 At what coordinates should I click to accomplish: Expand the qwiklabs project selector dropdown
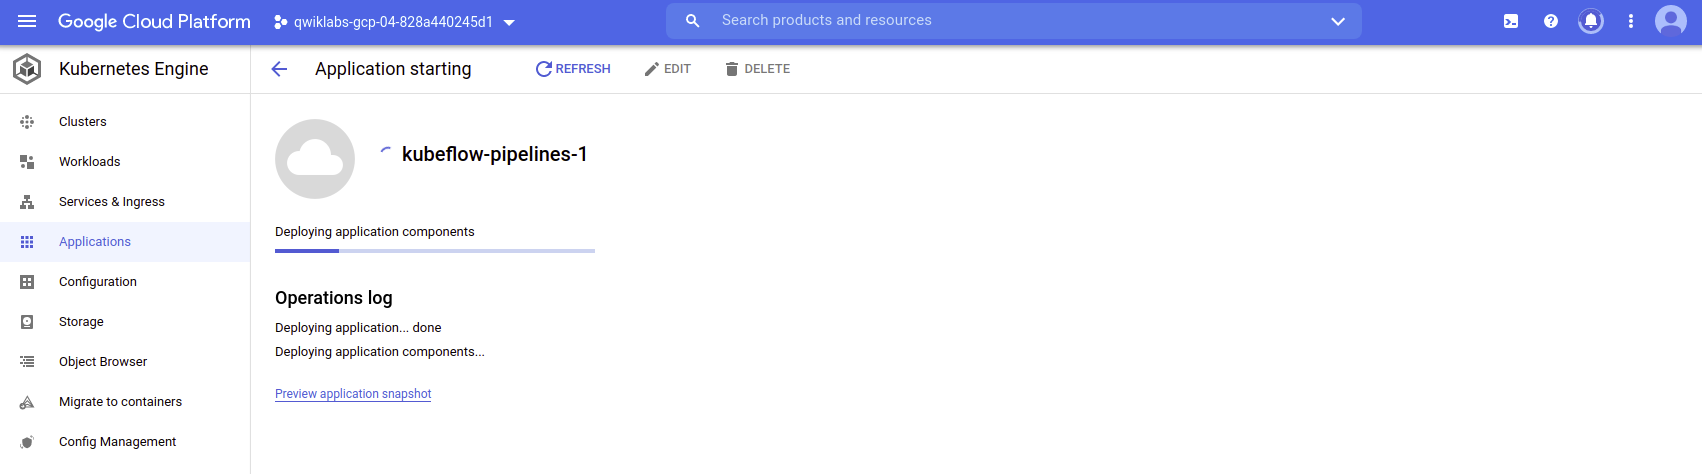coord(394,22)
